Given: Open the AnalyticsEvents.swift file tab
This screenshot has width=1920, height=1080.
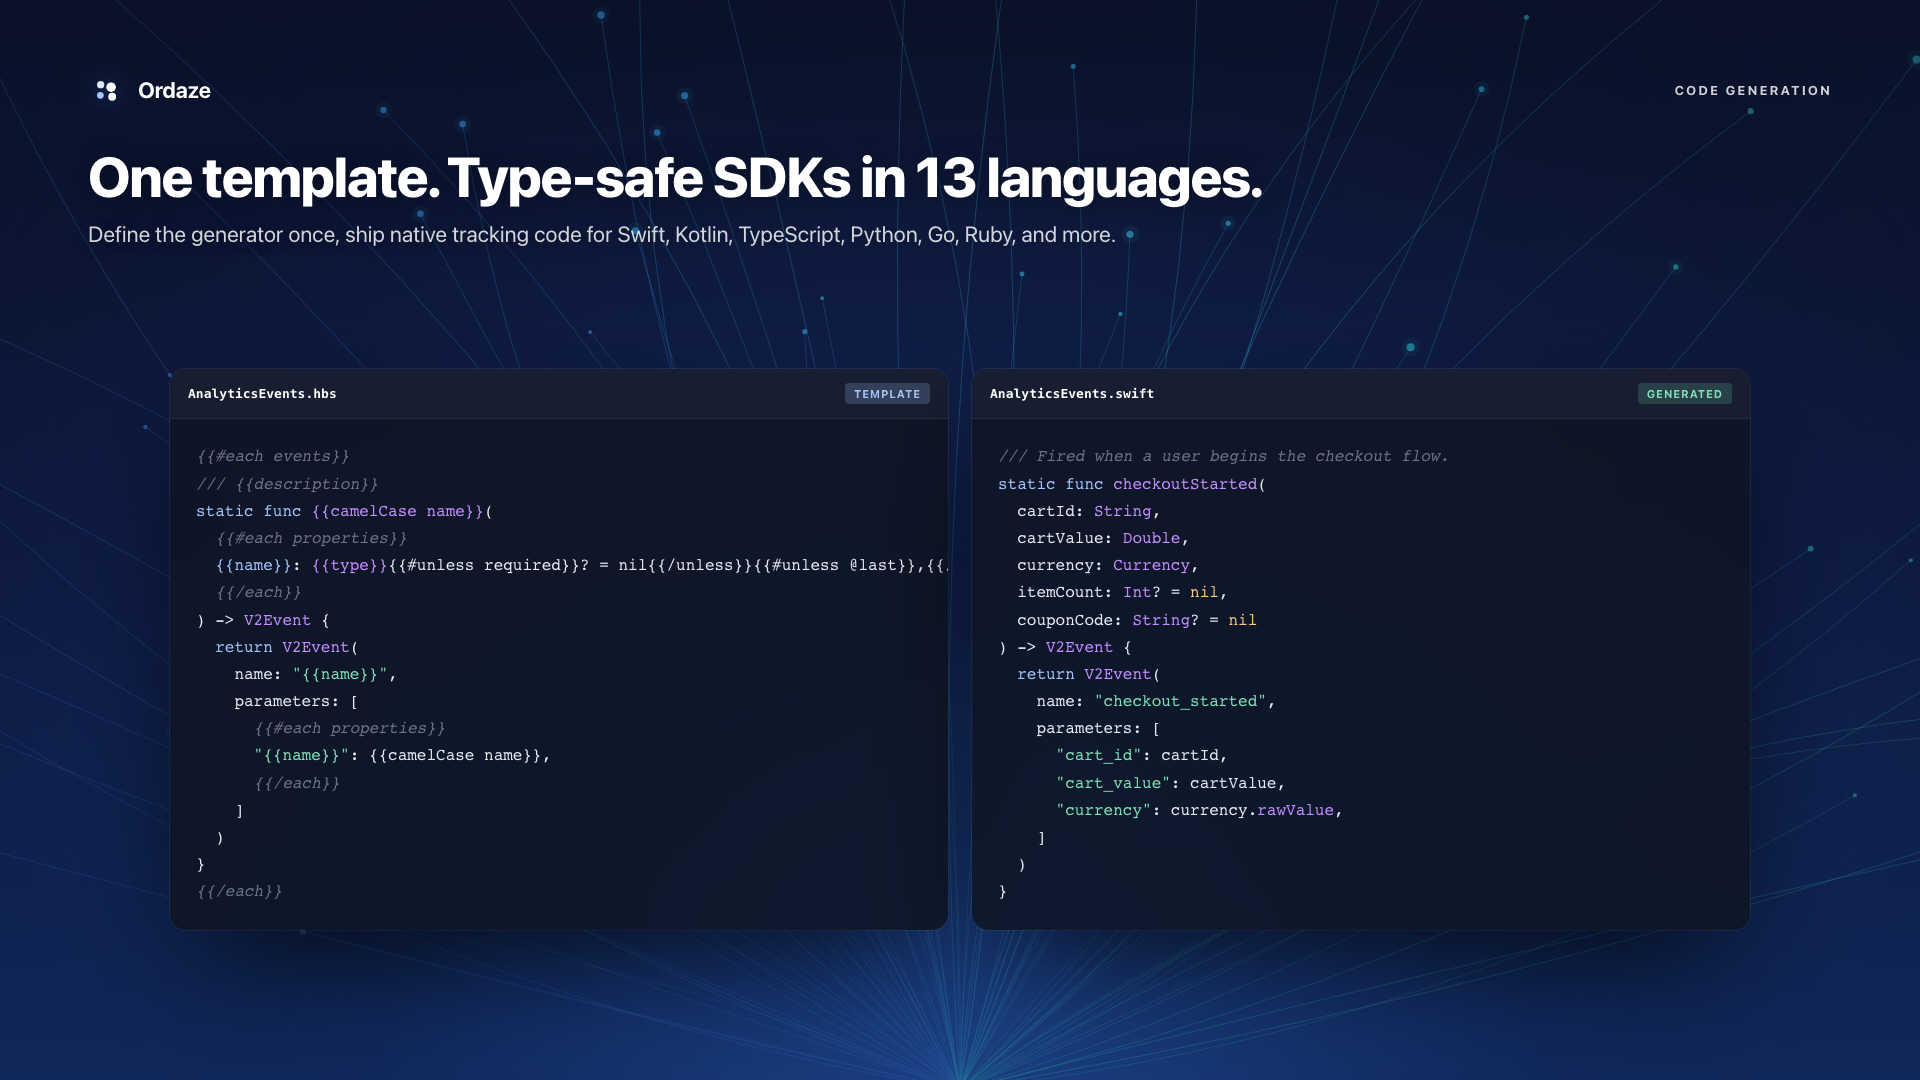Looking at the screenshot, I should click(1071, 394).
